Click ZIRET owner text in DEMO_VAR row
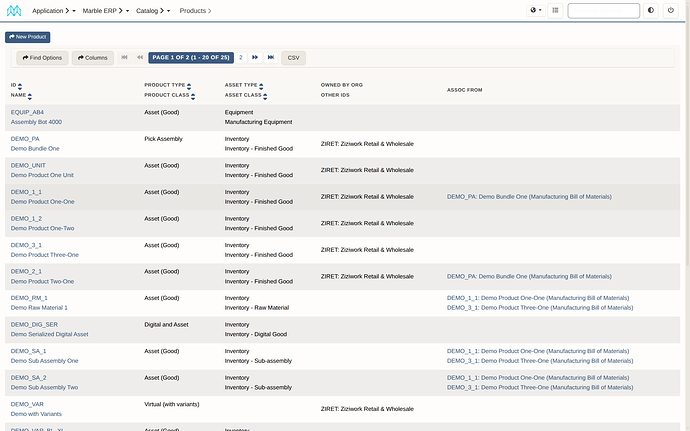 coord(367,409)
